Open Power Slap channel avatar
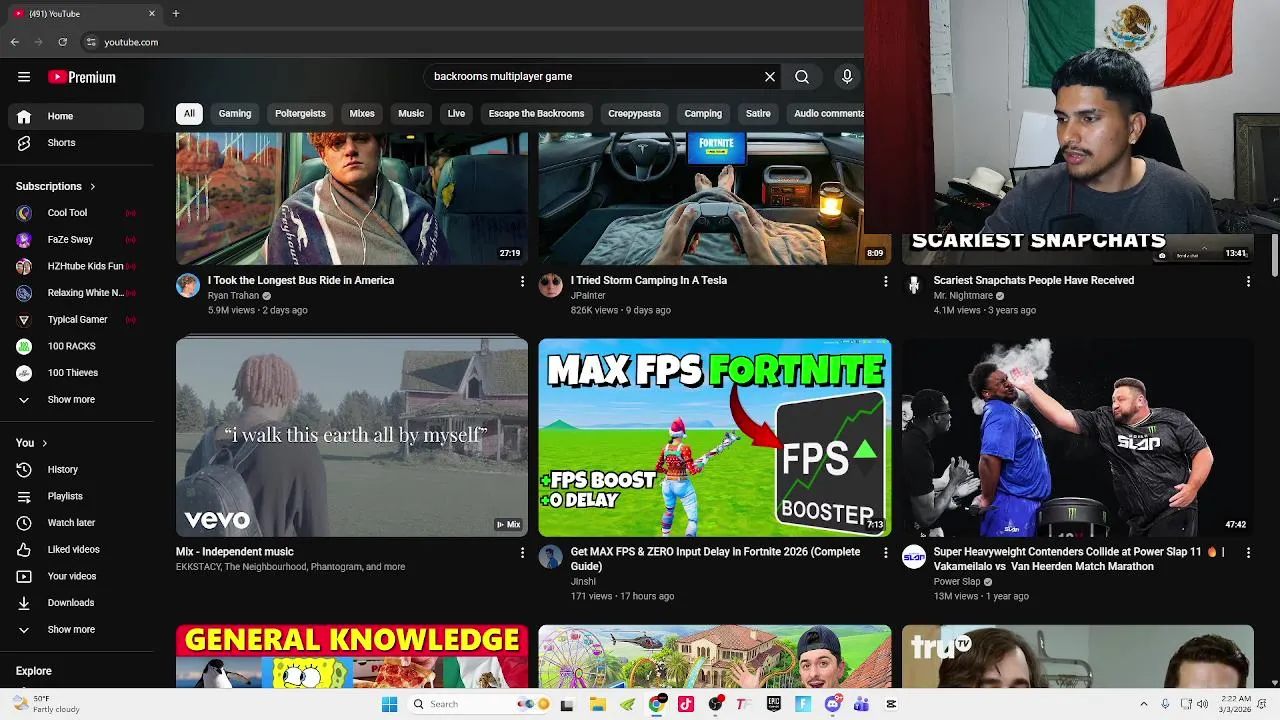Image resolution: width=1280 pixels, height=720 pixels. pos(914,557)
